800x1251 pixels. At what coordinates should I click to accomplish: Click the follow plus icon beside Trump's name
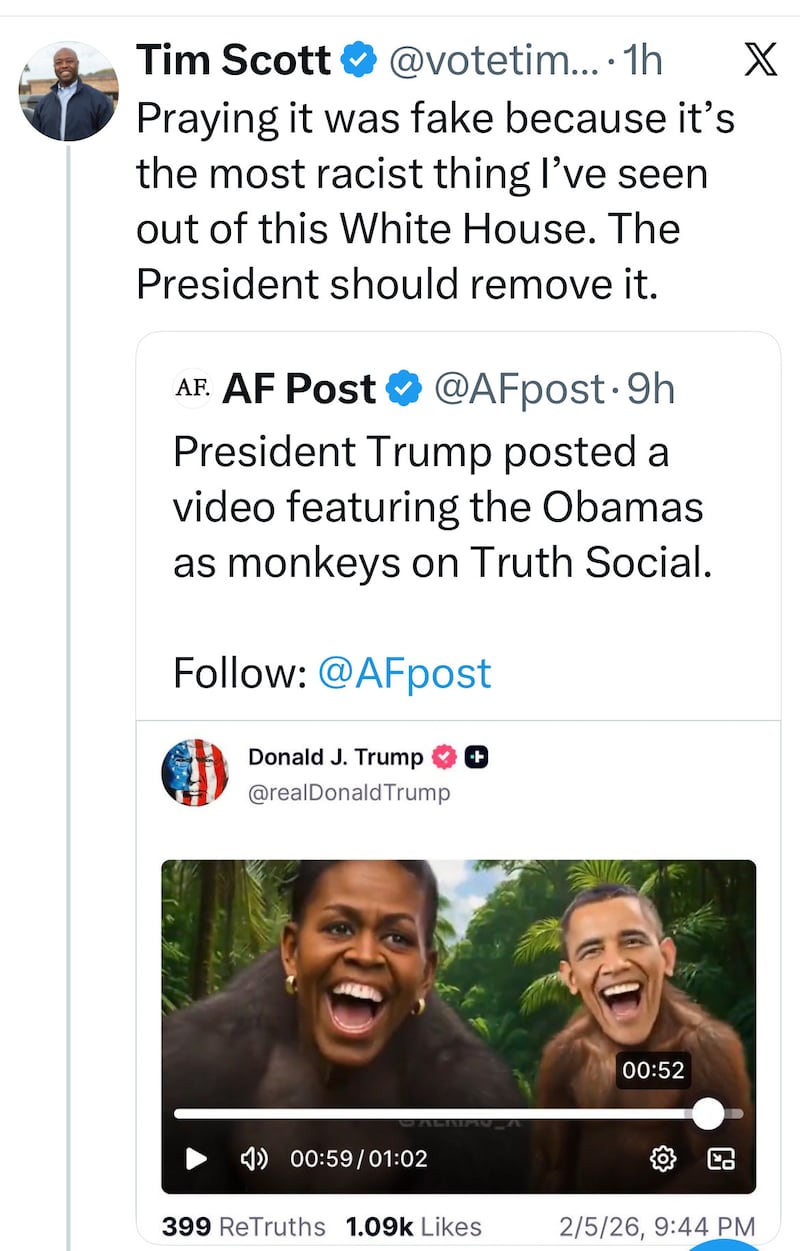476,757
